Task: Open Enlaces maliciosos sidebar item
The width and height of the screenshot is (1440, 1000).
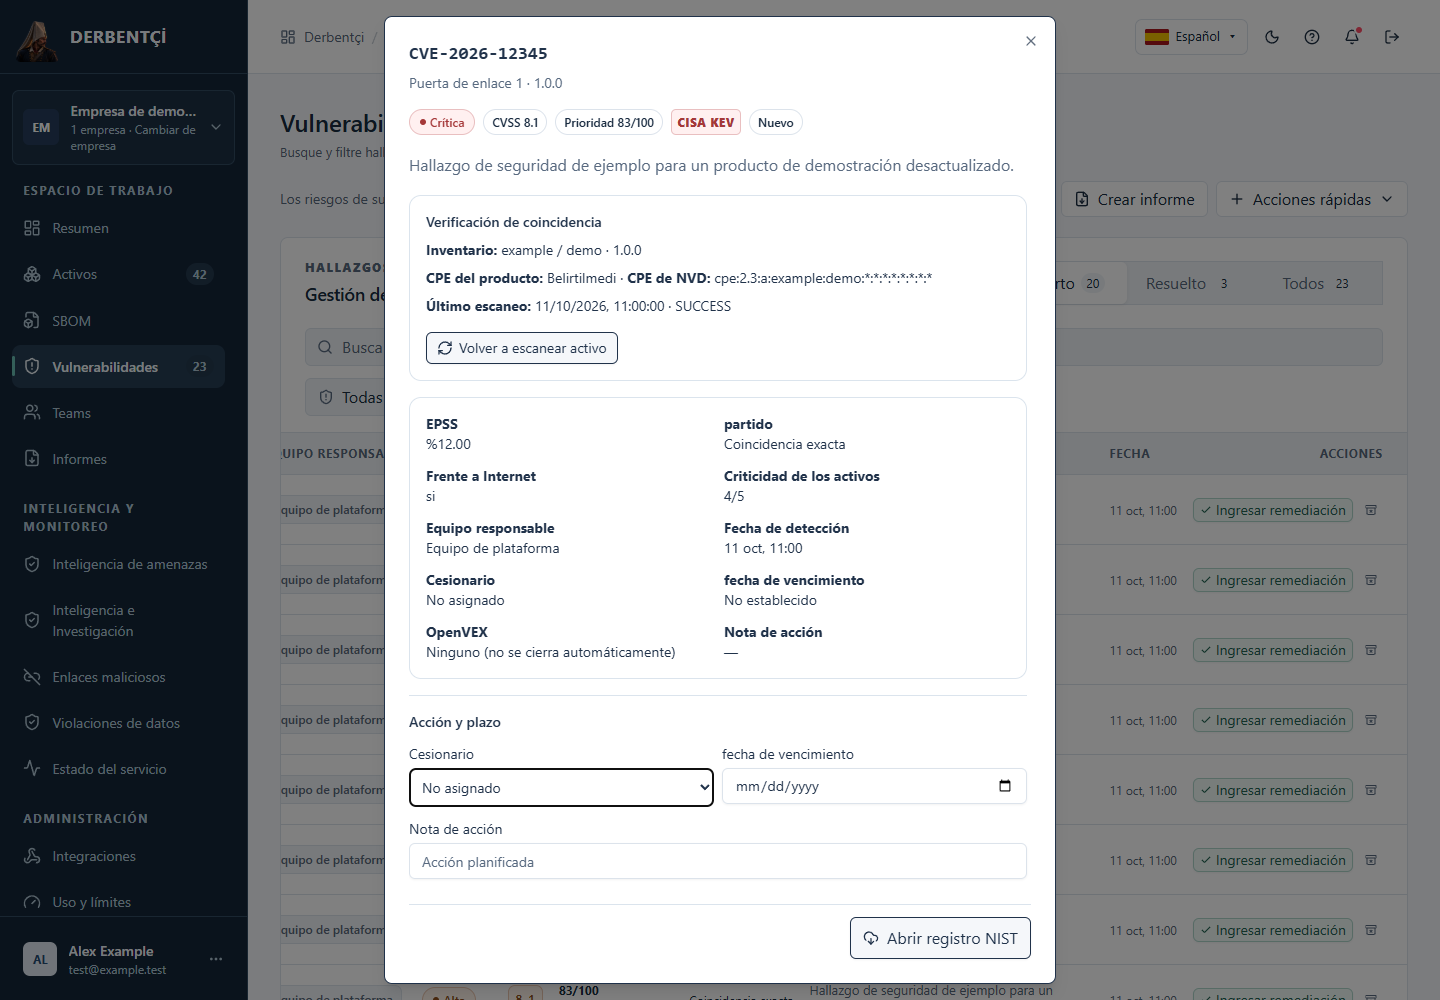Action: coord(118,677)
